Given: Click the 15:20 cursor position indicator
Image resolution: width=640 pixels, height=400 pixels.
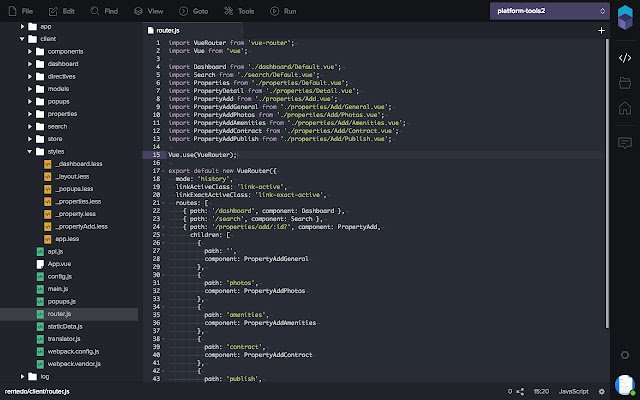Looking at the screenshot, I should [541, 391].
